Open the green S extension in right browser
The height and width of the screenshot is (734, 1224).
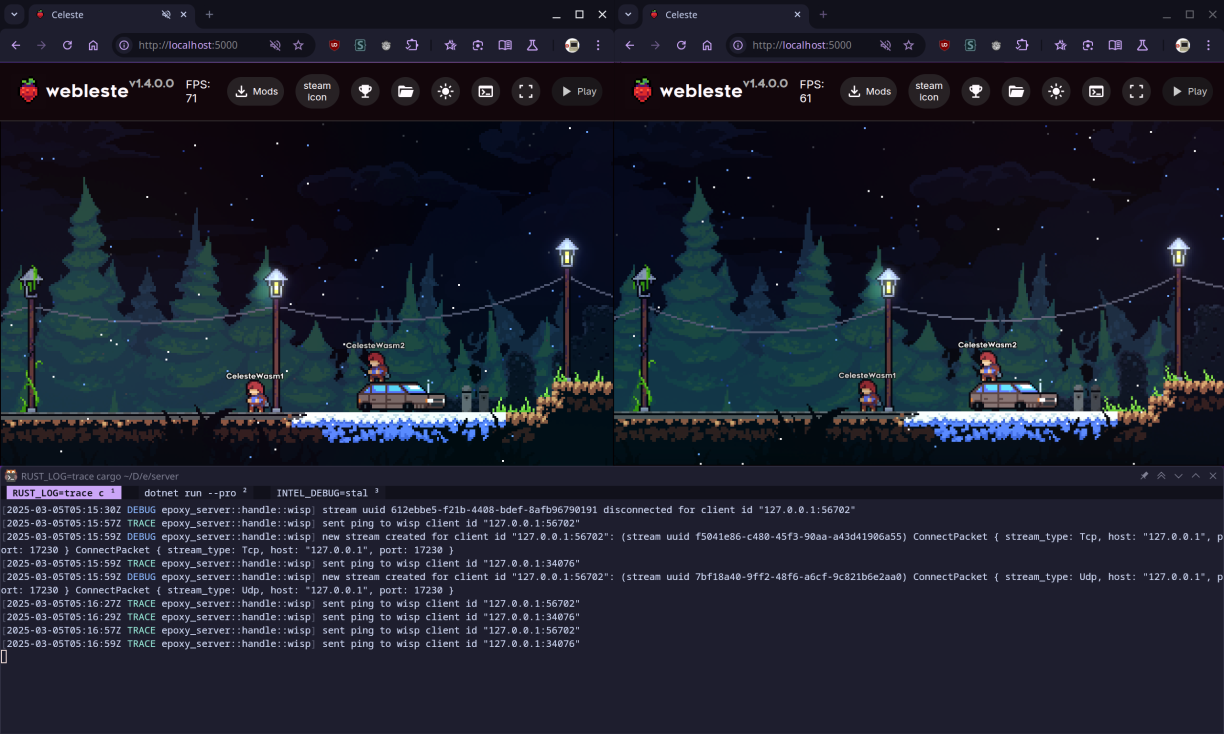[x=970, y=45]
